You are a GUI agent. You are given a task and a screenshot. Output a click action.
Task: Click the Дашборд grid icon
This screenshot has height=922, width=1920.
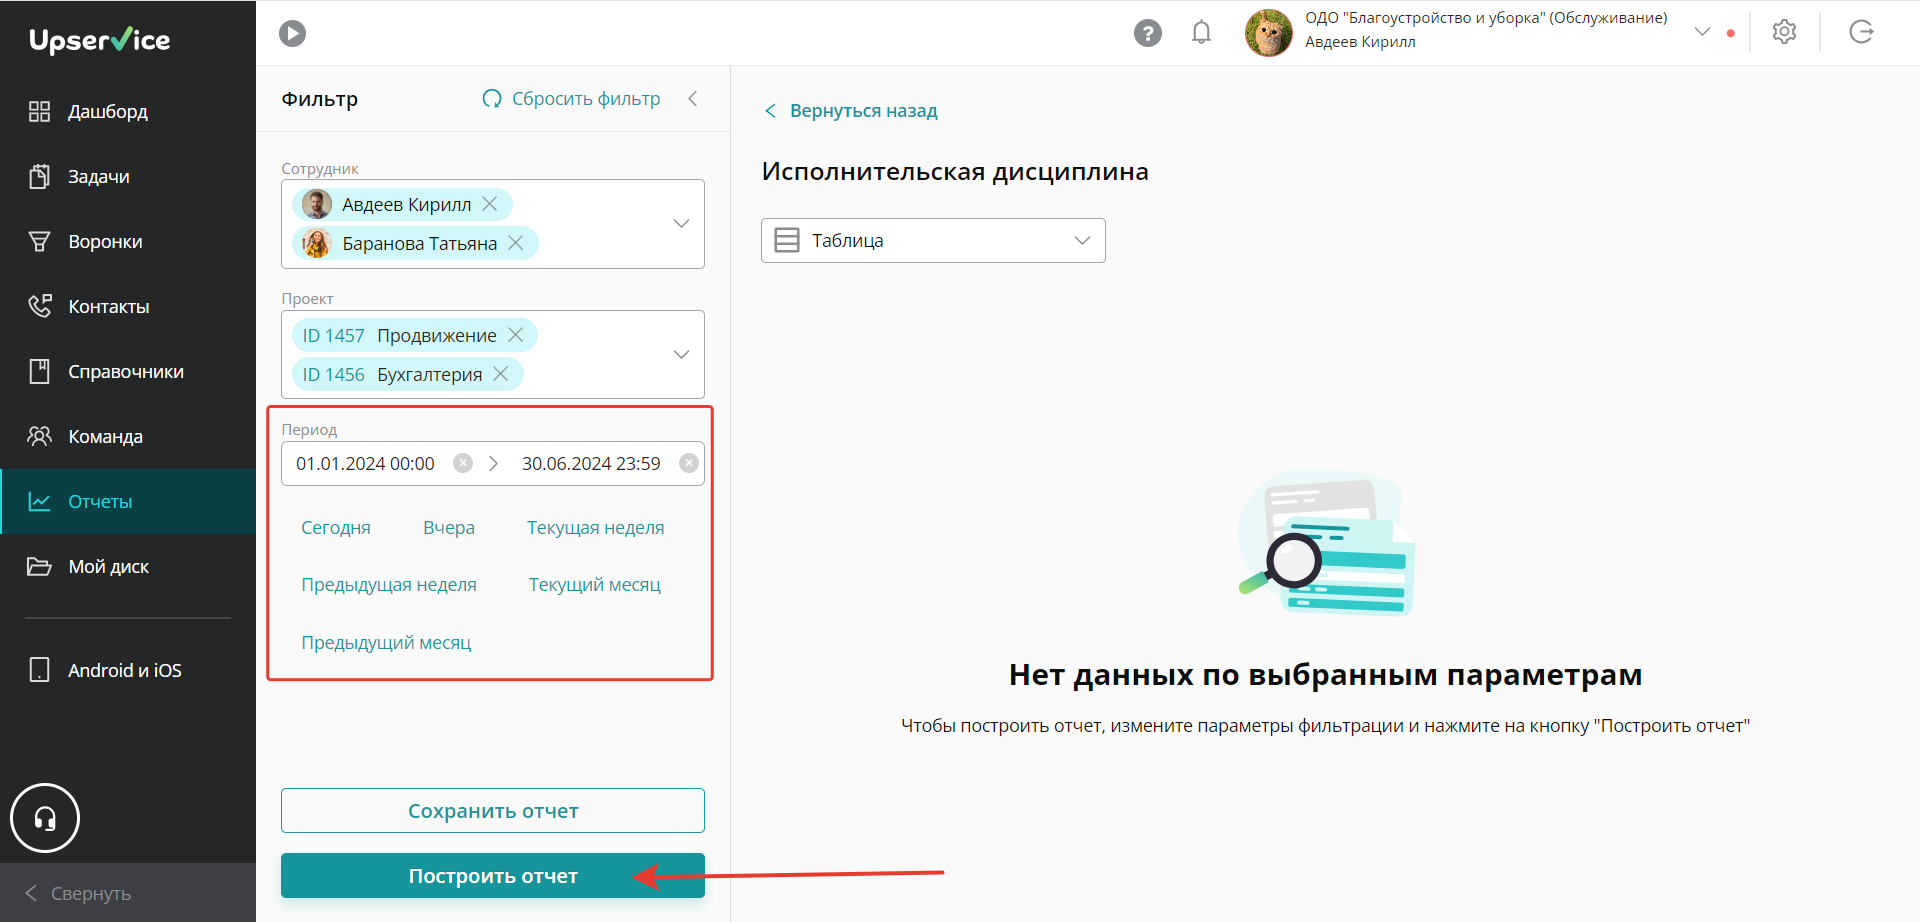39,111
